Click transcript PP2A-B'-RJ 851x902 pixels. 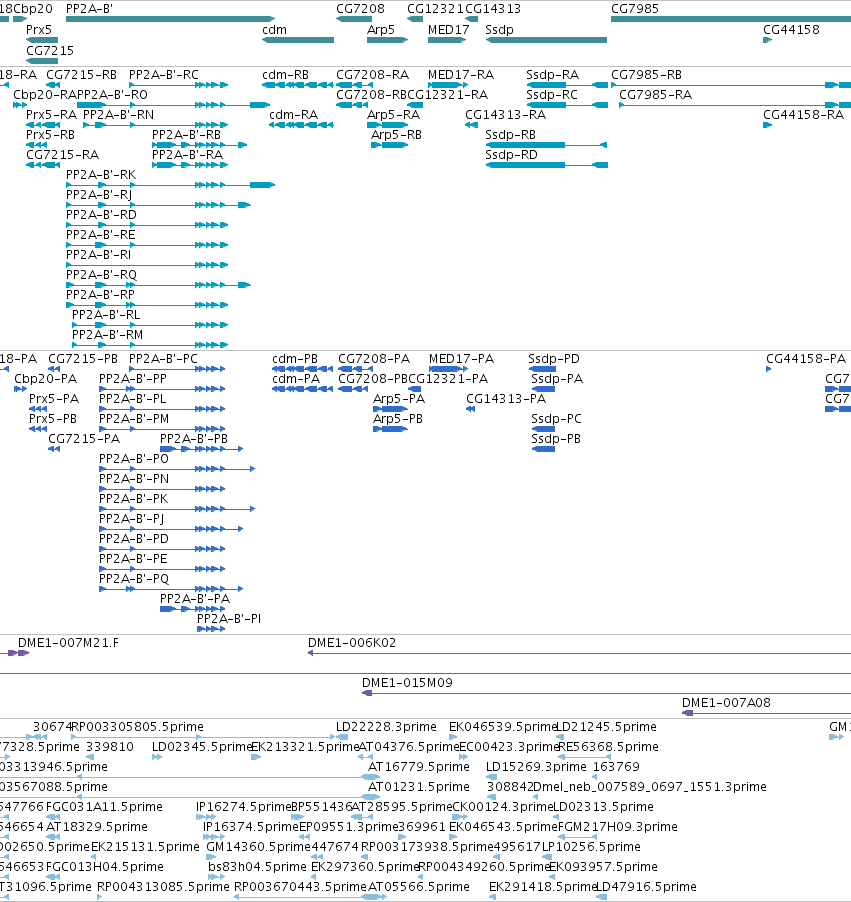(x=158, y=205)
